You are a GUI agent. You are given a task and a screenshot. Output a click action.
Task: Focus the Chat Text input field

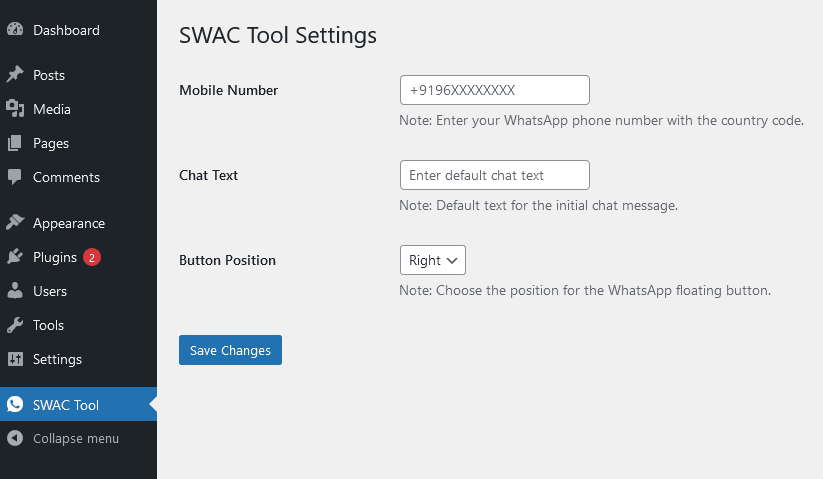coord(494,175)
